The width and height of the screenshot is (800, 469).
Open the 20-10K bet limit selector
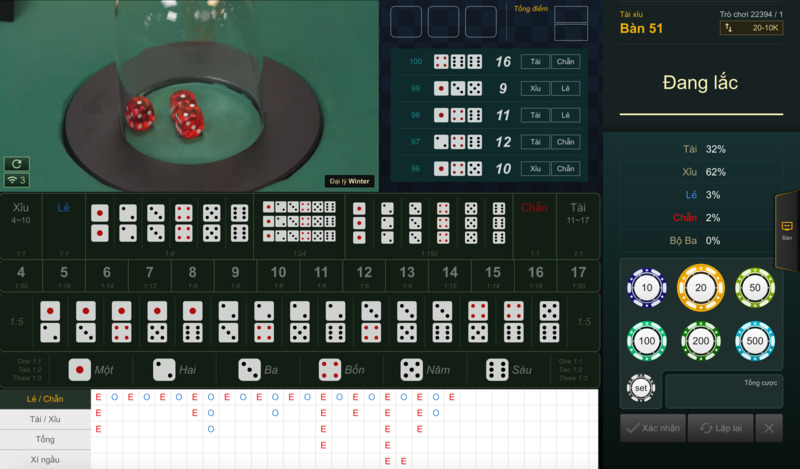751,29
